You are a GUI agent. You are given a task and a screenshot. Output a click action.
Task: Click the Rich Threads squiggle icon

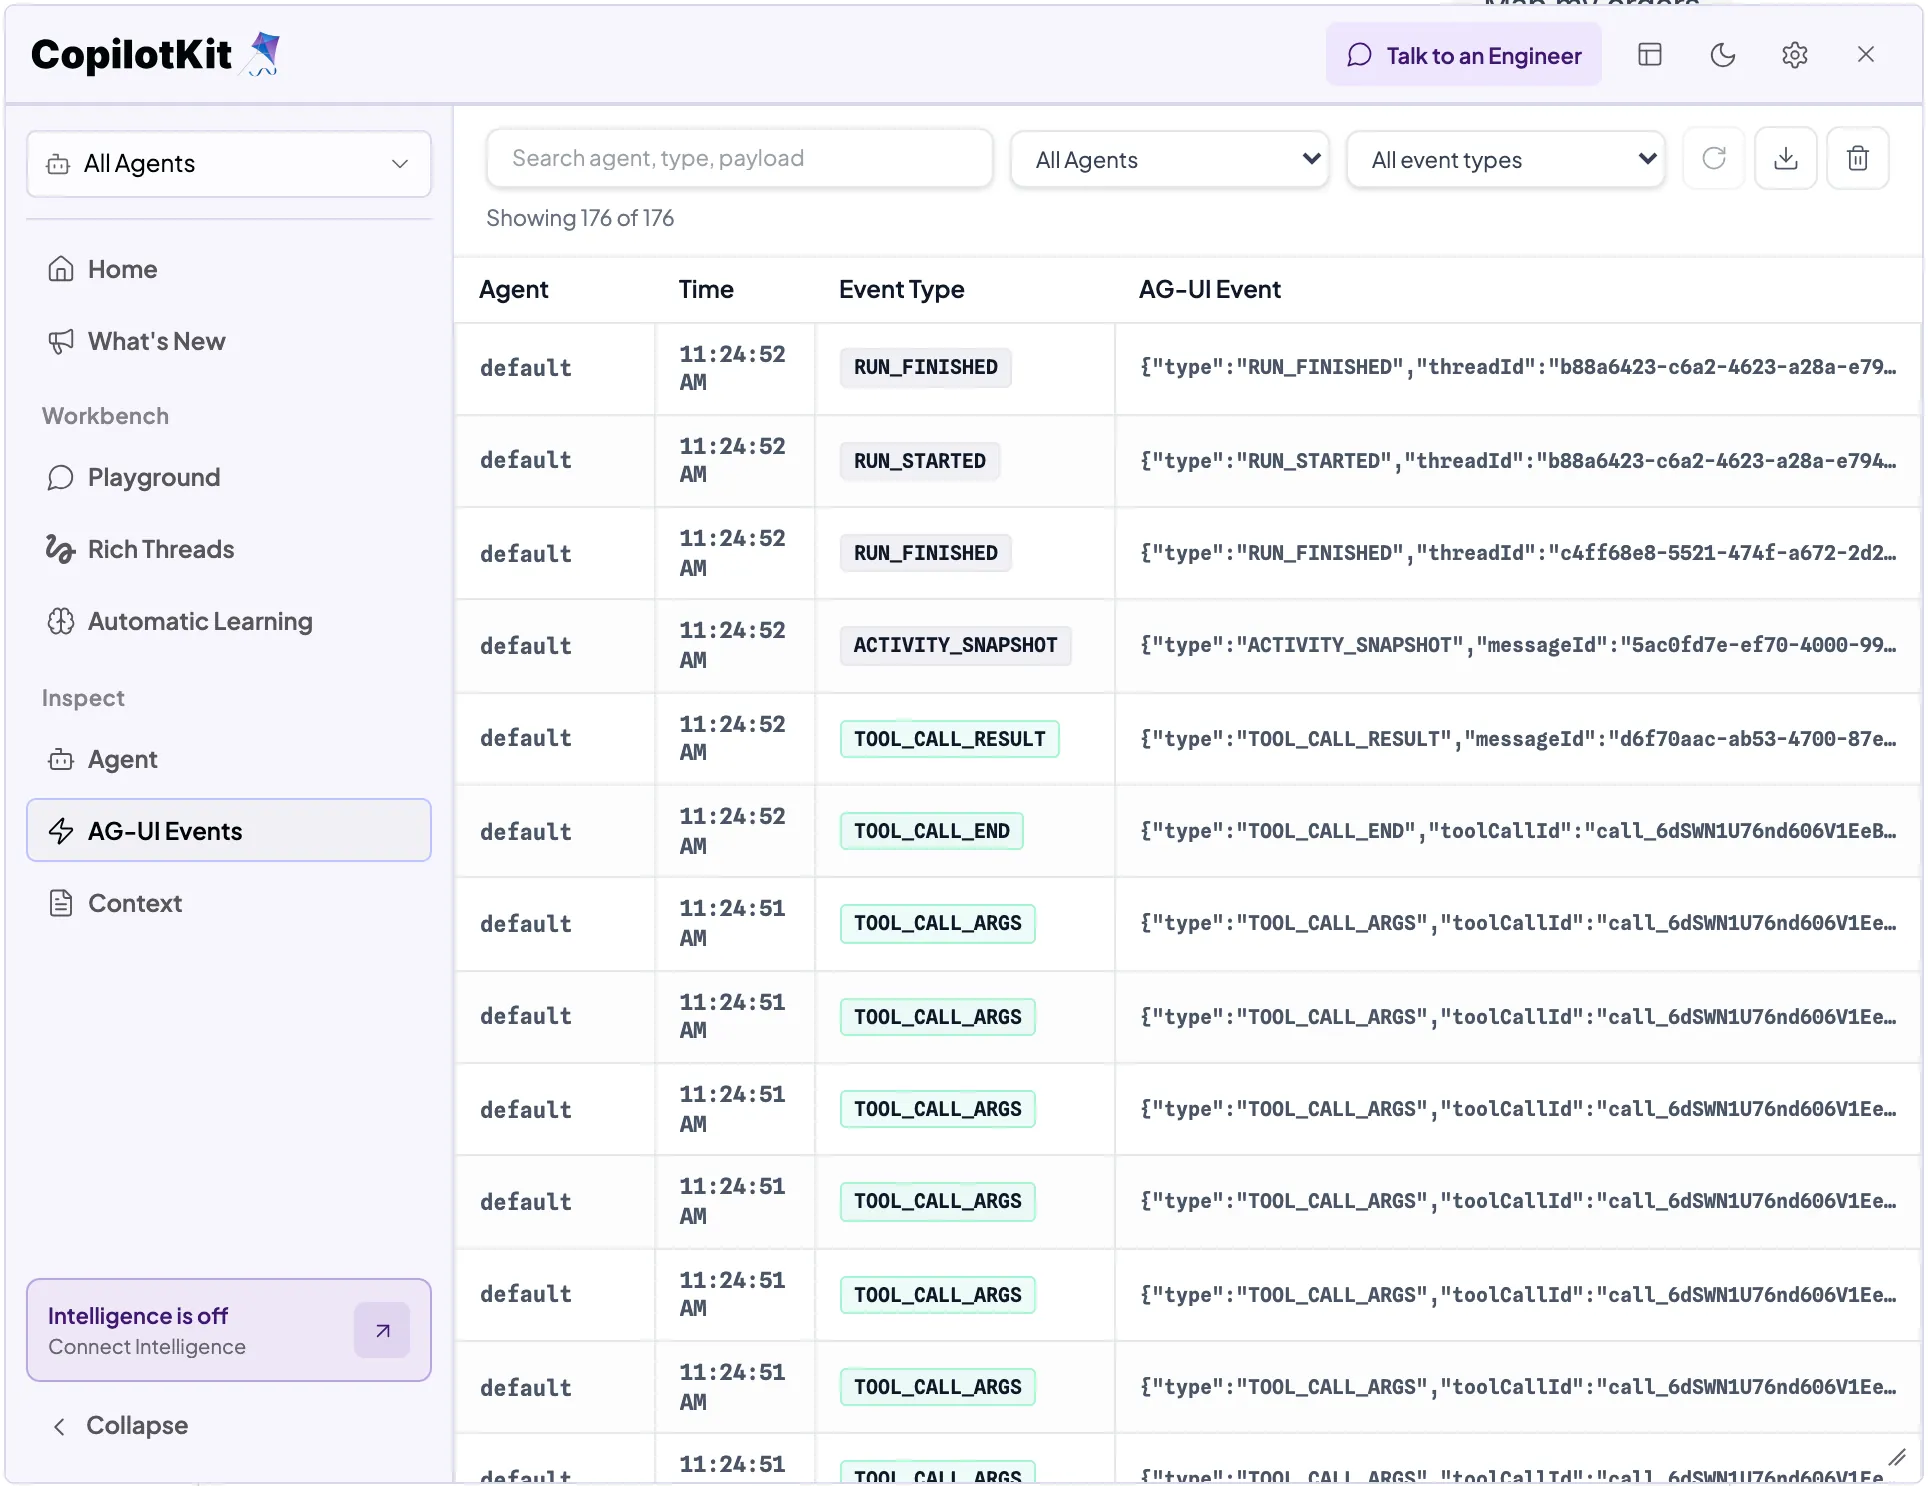tap(61, 549)
